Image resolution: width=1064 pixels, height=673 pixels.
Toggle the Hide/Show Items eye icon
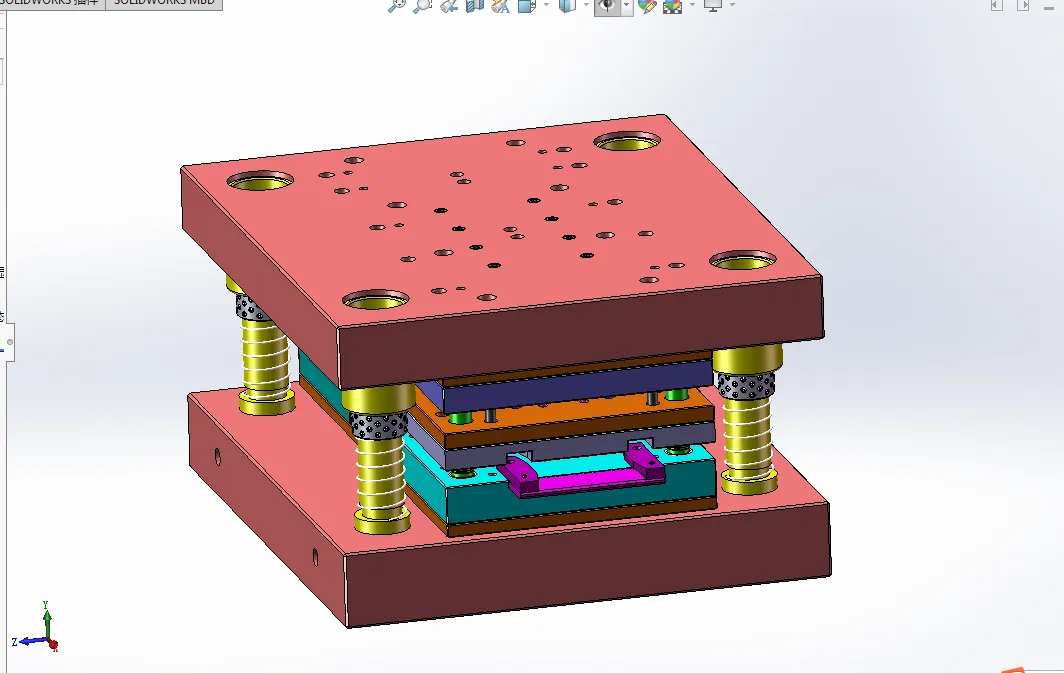click(x=607, y=5)
